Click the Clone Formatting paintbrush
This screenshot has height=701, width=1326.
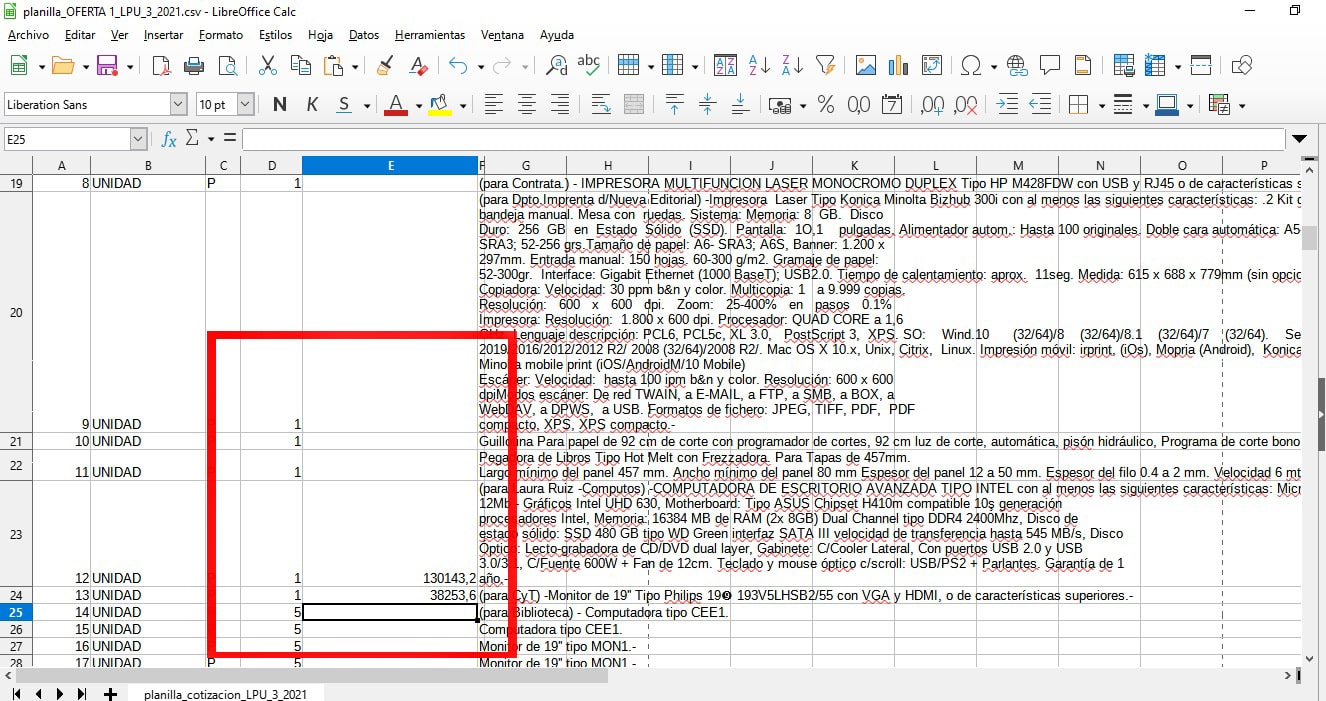385,66
